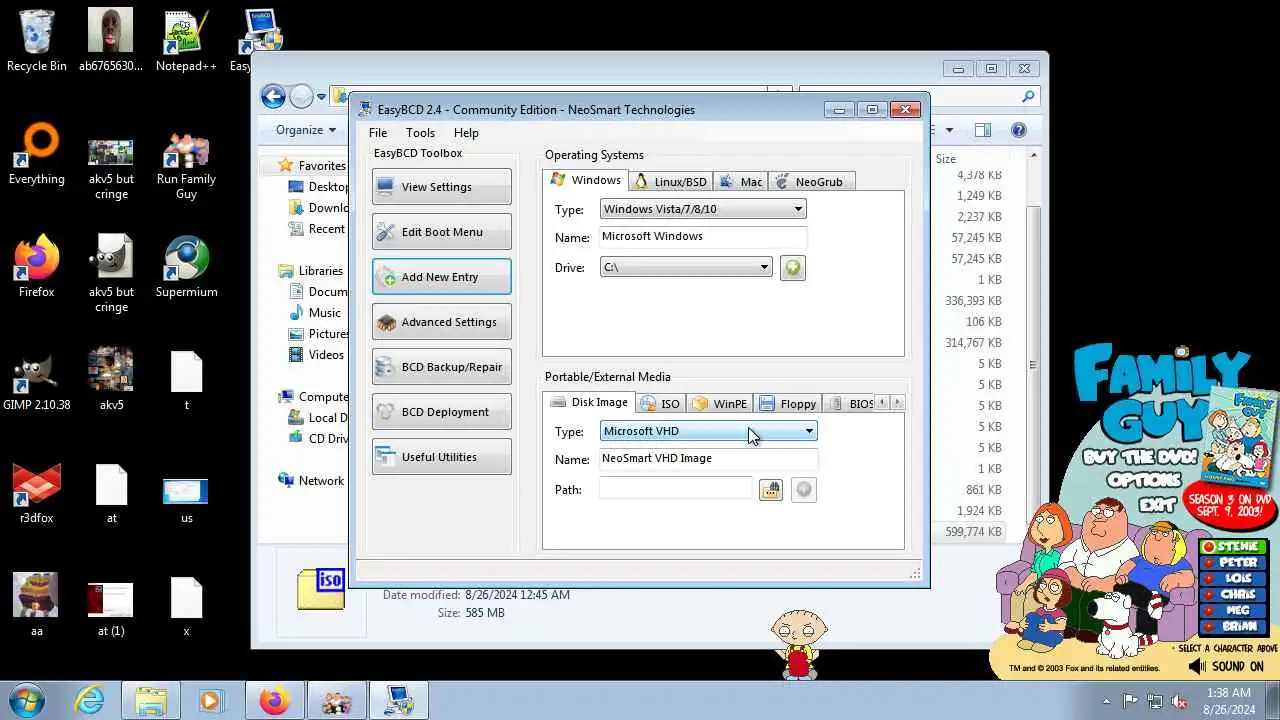Screen dimensions: 1280x720
Task: Toggle the Explorer preview pane icon
Action: [983, 130]
